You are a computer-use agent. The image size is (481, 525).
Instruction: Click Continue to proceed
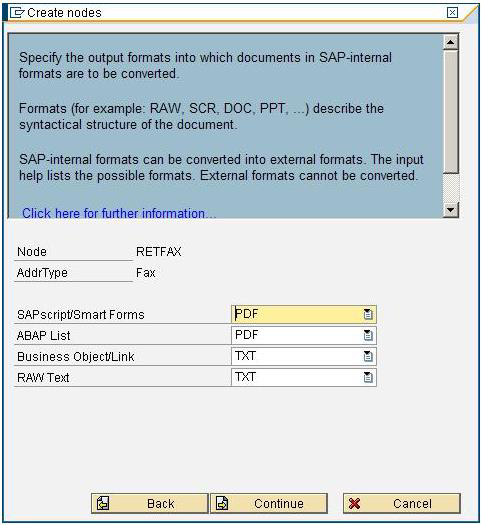268,503
